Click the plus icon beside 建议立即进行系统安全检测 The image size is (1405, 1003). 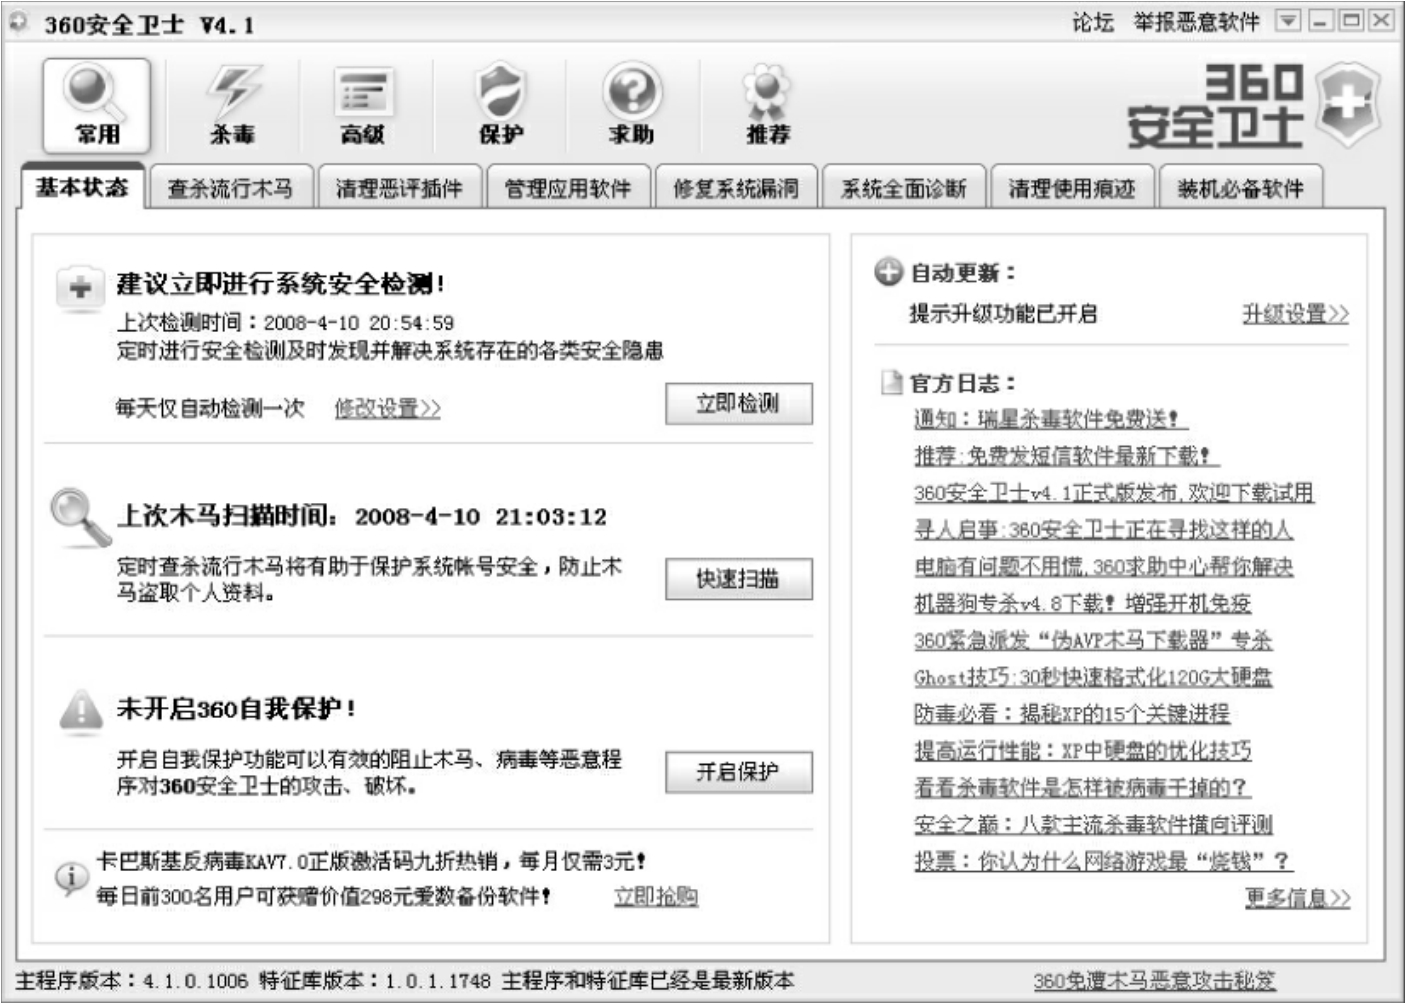pyautogui.click(x=80, y=289)
